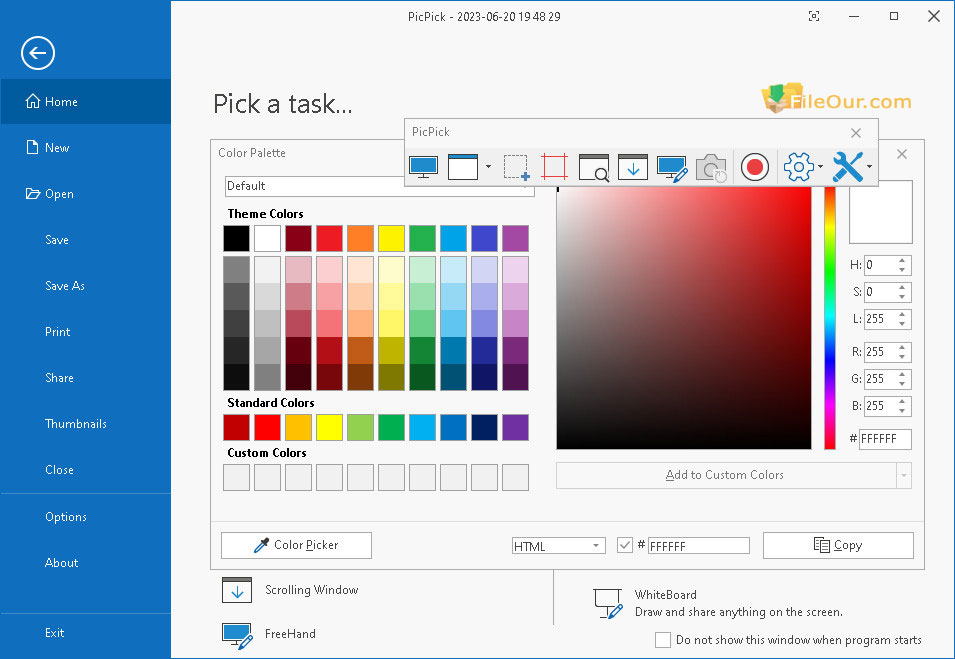This screenshot has width=955, height=659.
Task: Increase the S value stepper
Action: tap(902, 287)
